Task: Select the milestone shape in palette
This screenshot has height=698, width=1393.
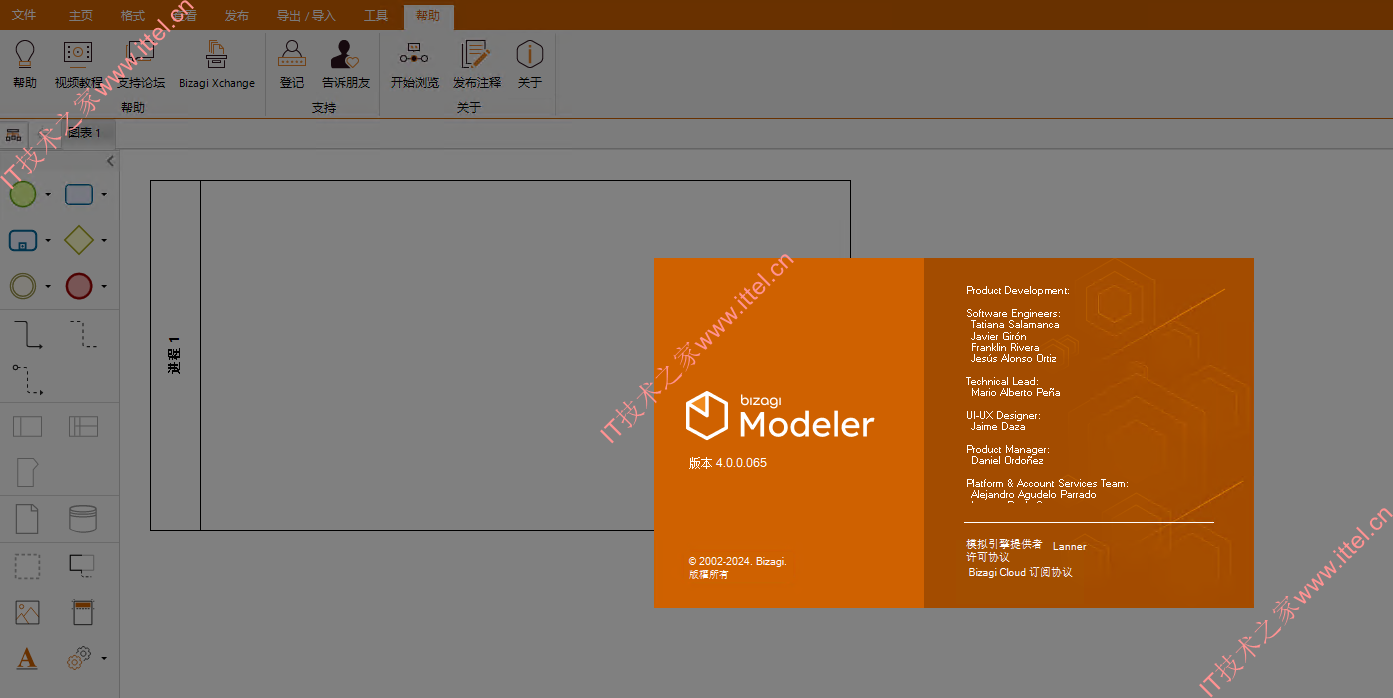Action: point(27,472)
